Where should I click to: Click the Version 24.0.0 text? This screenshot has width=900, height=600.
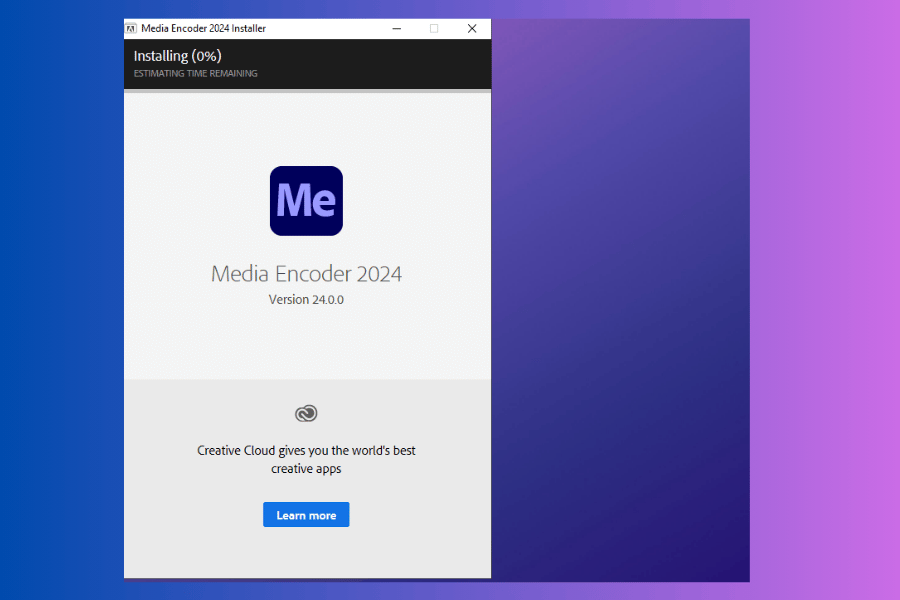(306, 300)
